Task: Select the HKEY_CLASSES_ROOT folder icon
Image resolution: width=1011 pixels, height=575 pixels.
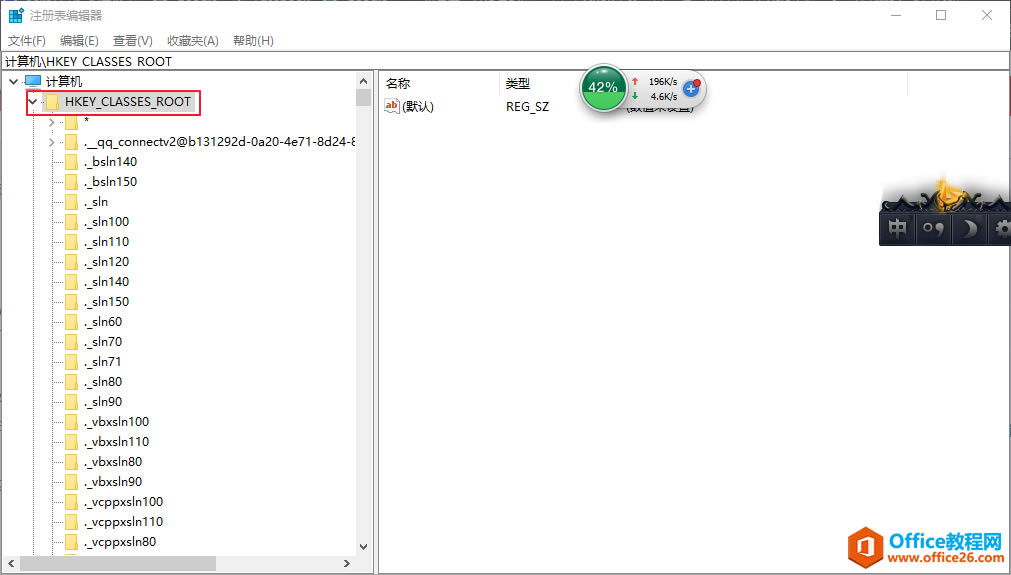Action: pos(52,102)
